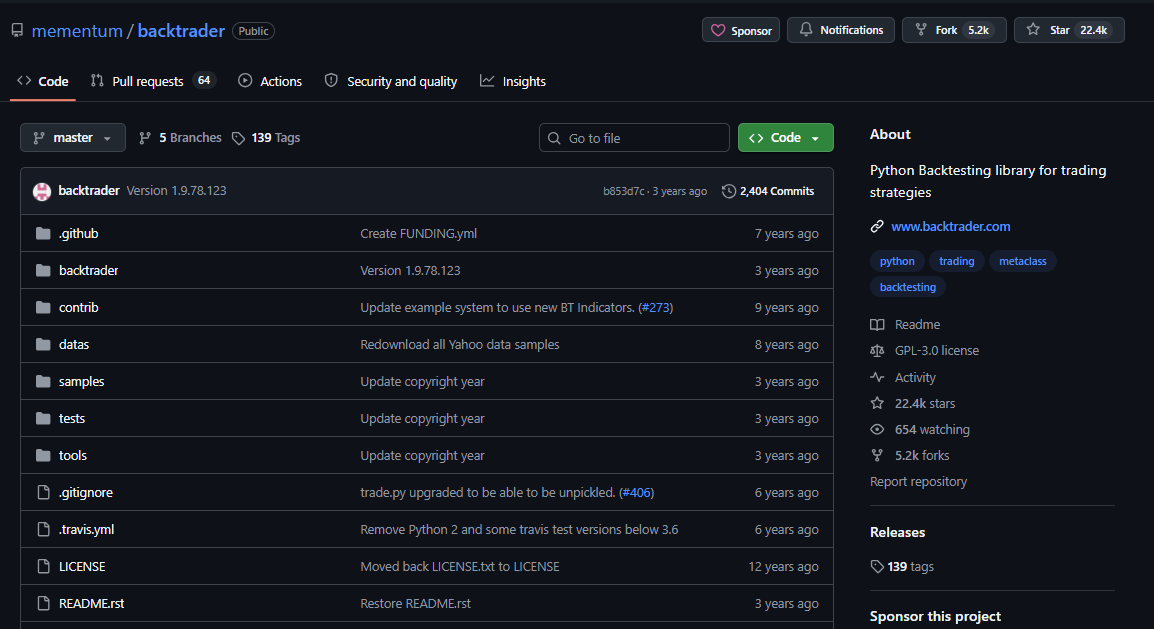The width and height of the screenshot is (1154, 629).
Task: Click the link icon beside www.backtrader.com
Action: tap(877, 227)
